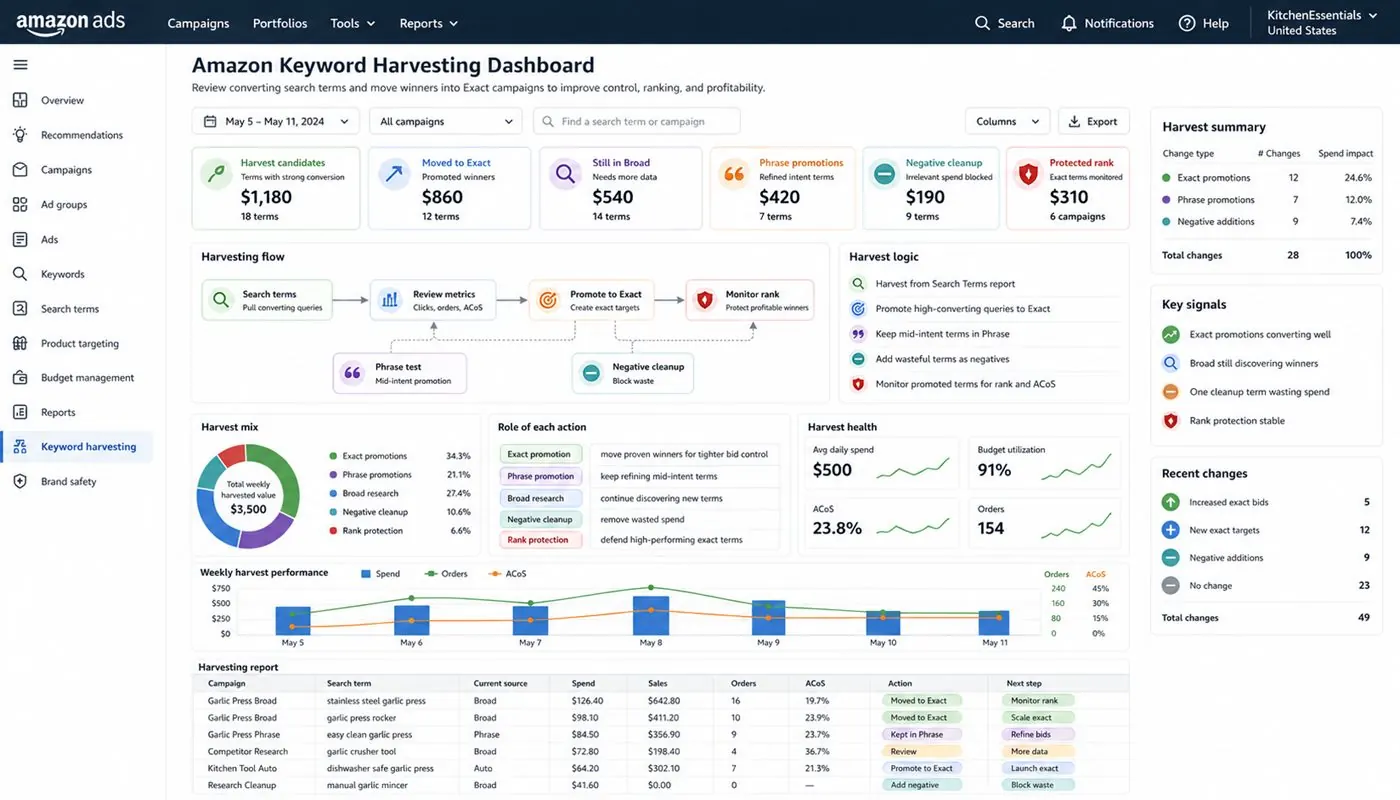This screenshot has height=800, width=1400.
Task: Click "One cleanup term wasting spend" signal
Action: (x=1259, y=392)
